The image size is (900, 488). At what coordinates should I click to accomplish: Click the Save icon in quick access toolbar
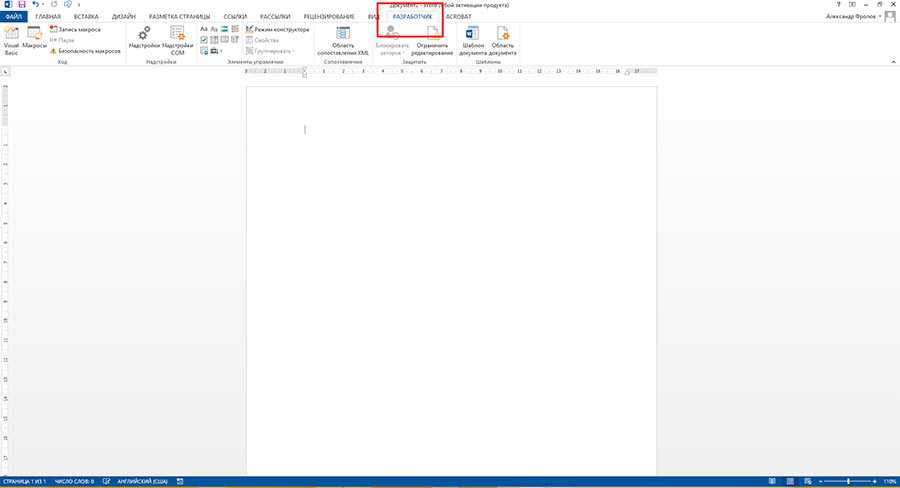coord(21,5)
